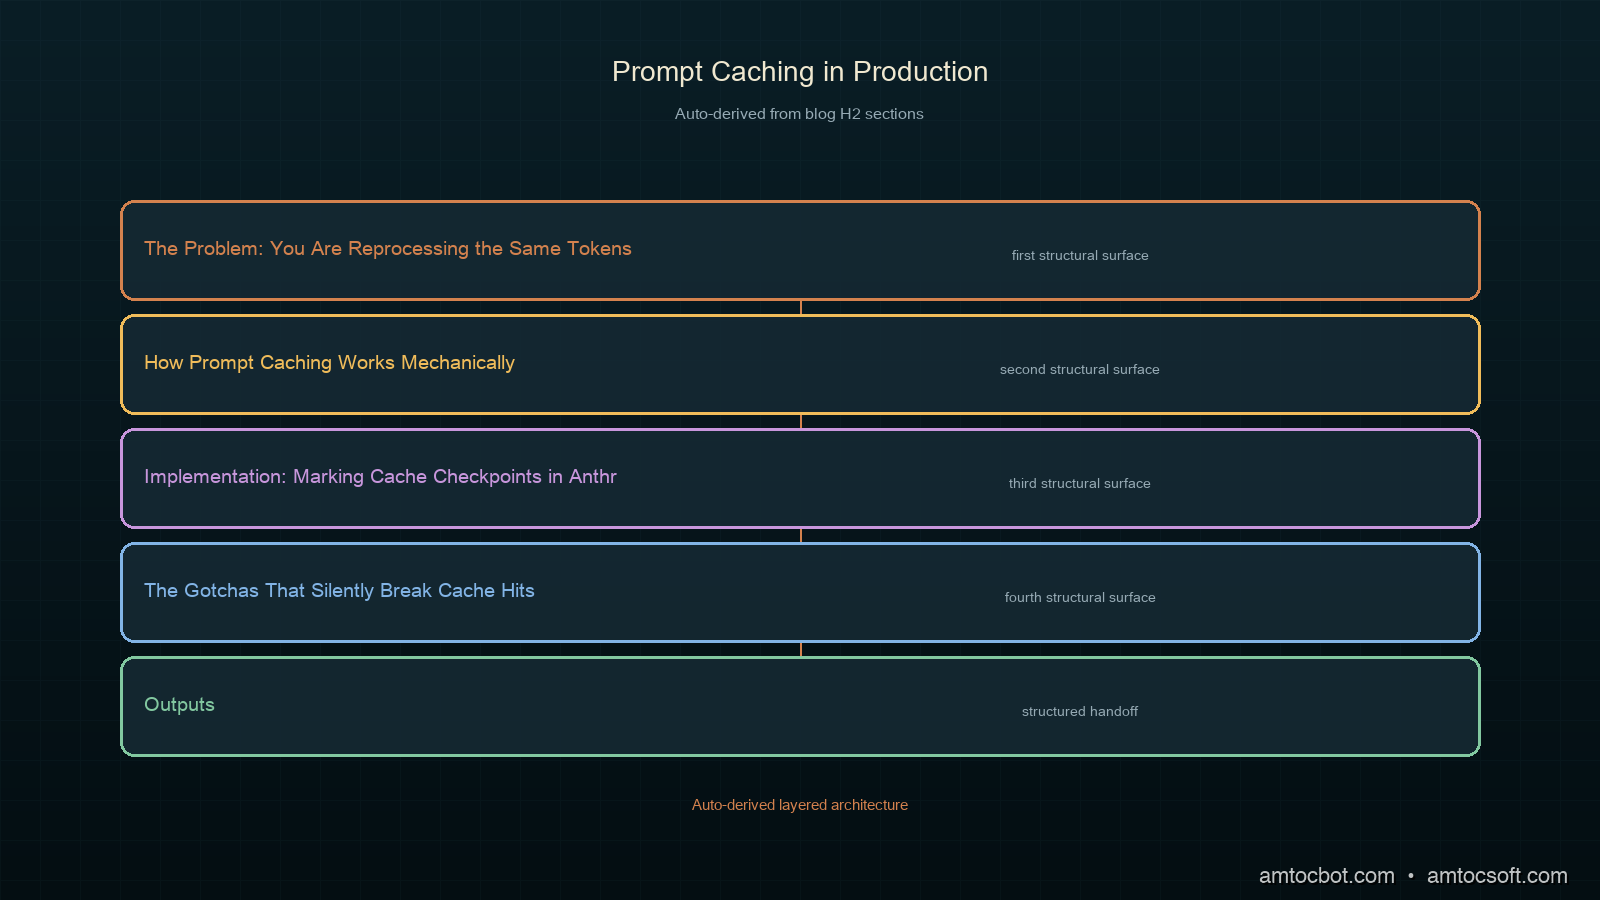This screenshot has height=900, width=1600.
Task: Click the connector below the purple Implementation box
Action: 801,536
